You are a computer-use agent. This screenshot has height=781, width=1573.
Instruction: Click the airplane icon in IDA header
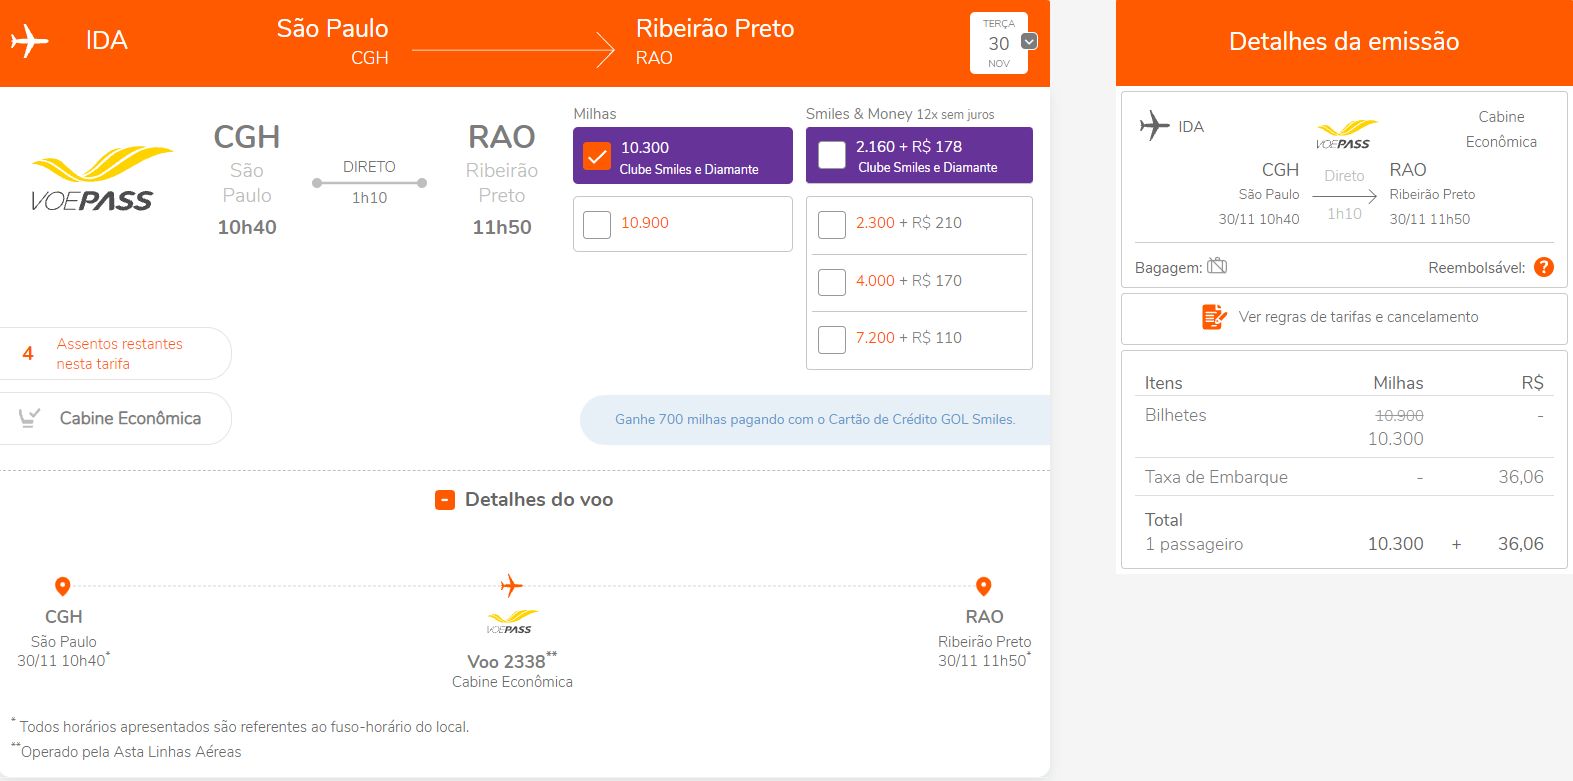pos(30,41)
